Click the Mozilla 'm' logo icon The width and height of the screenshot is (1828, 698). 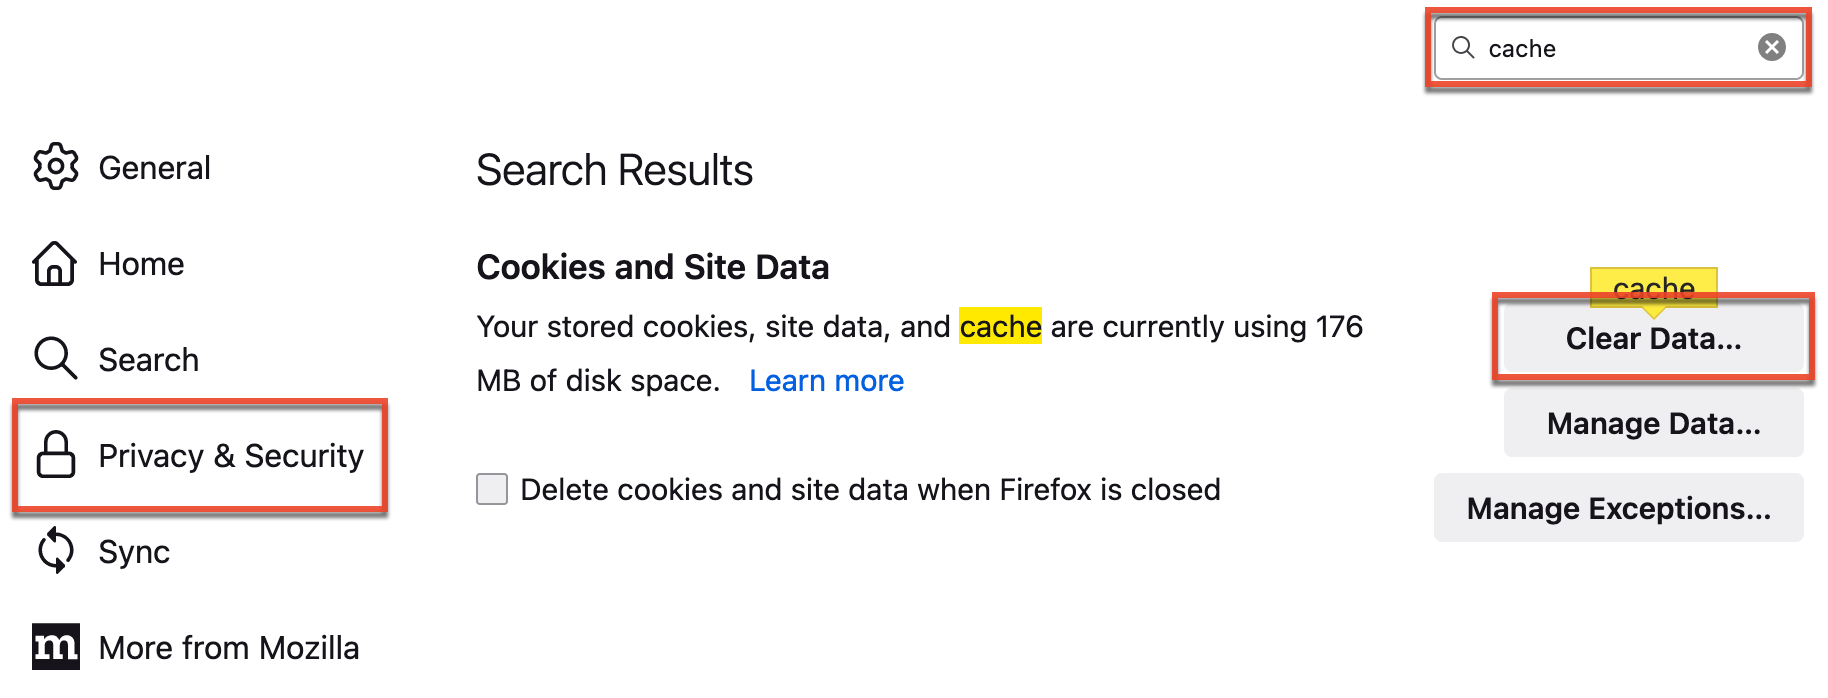(x=56, y=647)
